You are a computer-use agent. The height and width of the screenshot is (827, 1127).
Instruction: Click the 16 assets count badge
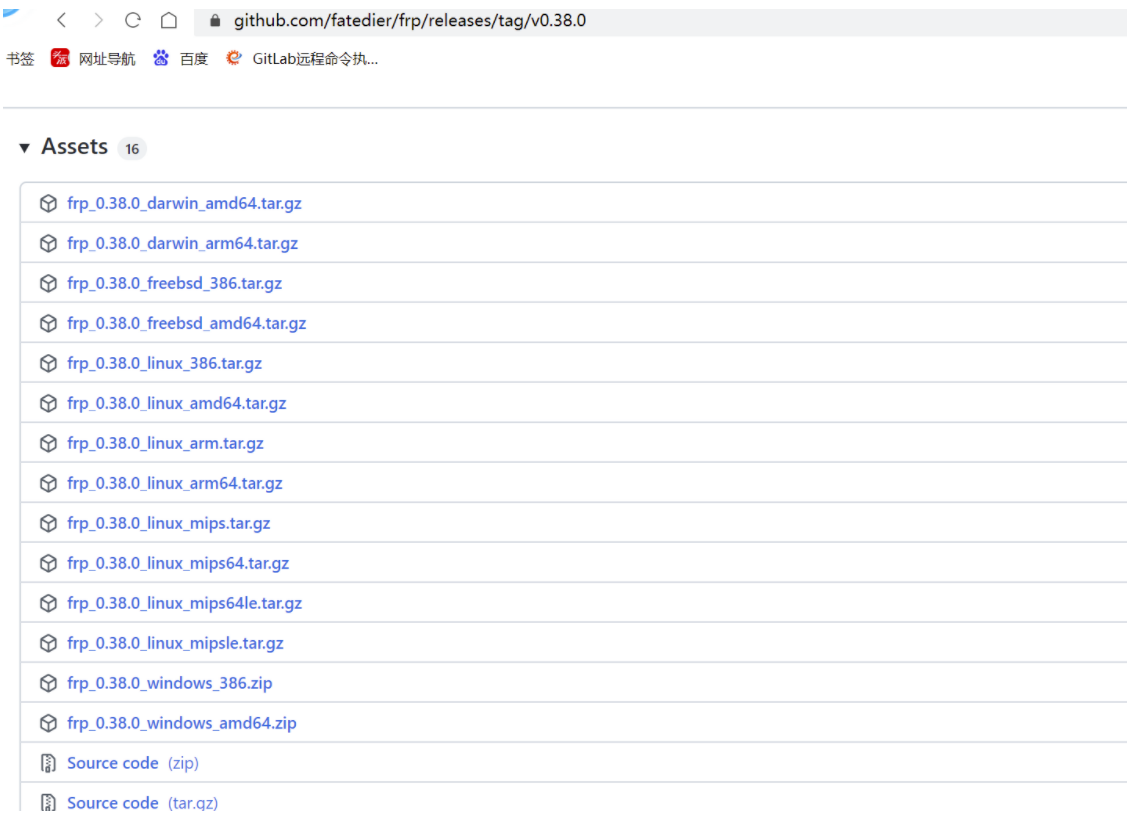click(132, 149)
